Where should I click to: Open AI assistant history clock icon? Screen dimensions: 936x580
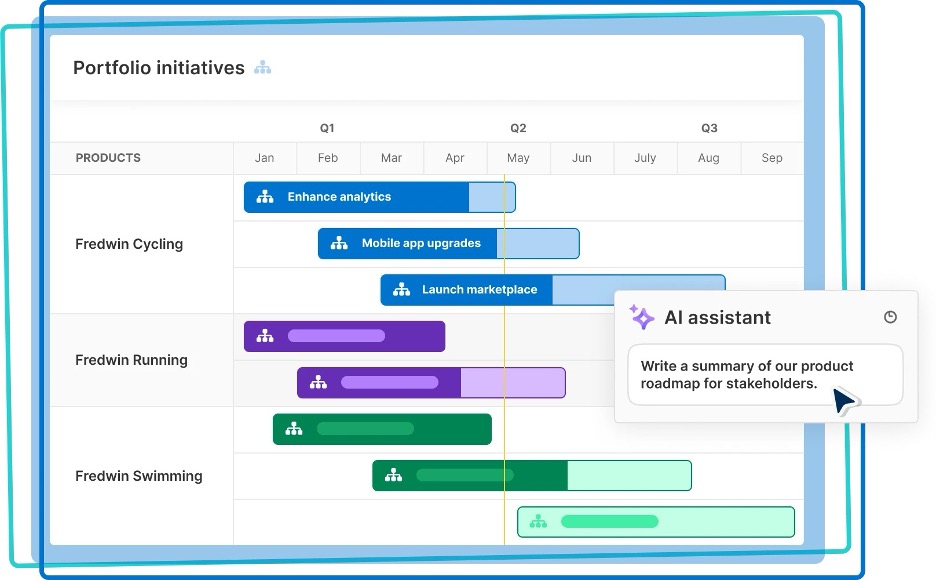point(890,317)
